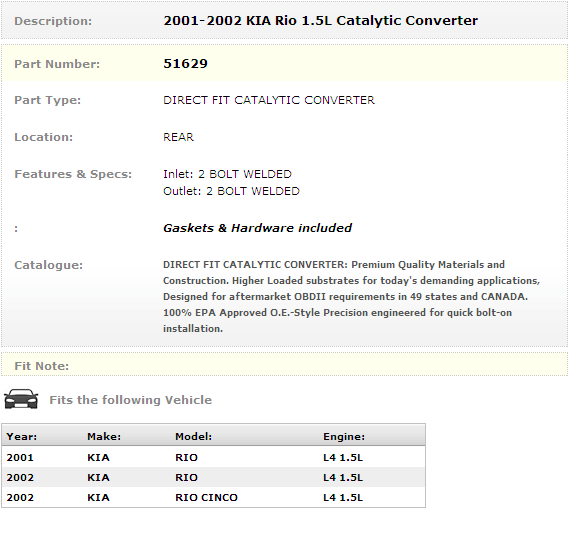Image resolution: width=570 pixels, height=548 pixels.
Task: Click the car icon beside Fits the following Vehicle
Action: 21,399
